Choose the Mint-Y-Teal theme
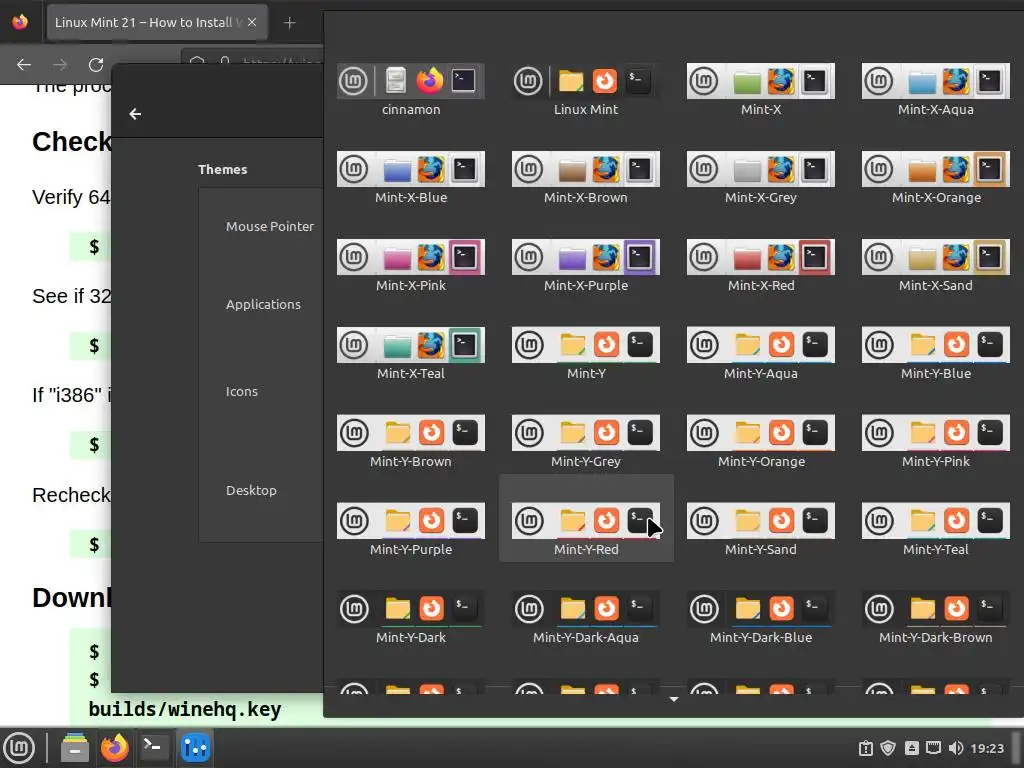Screen dimensions: 1024x768 [936, 520]
